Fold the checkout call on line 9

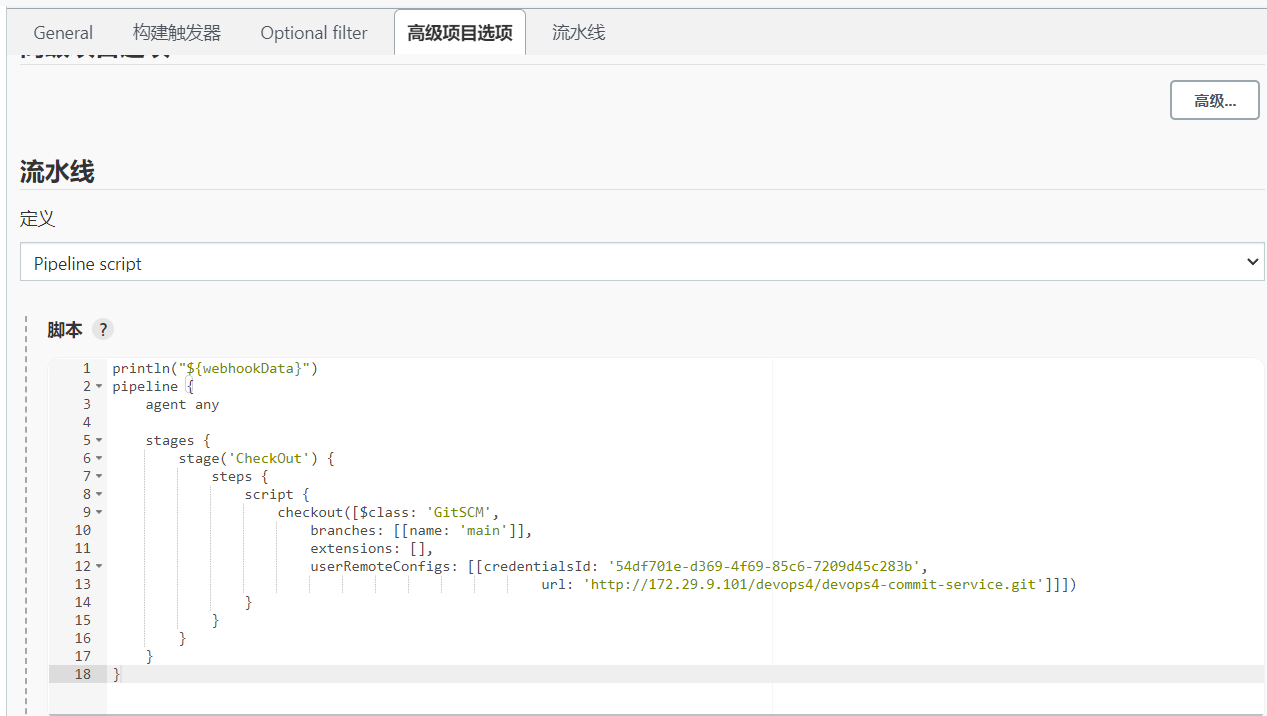click(99, 513)
